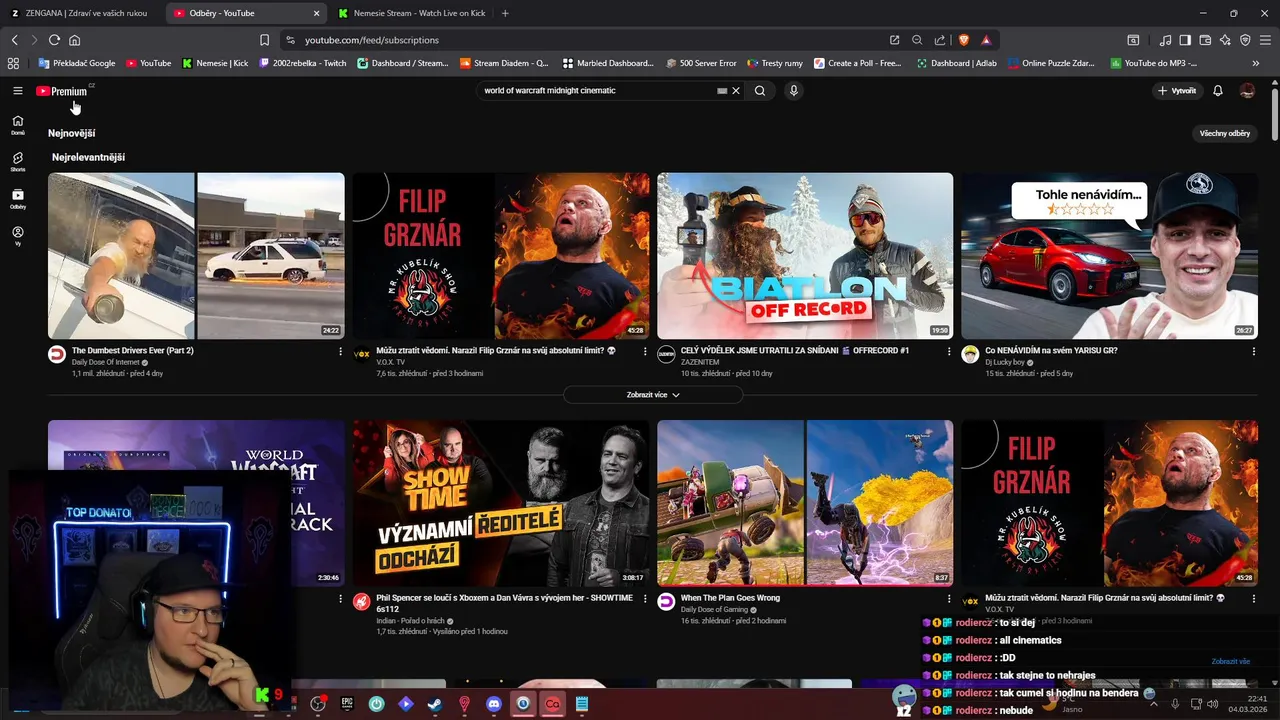Open Brave Leo AI sparkle icon
The image size is (1280, 720).
1225,40
